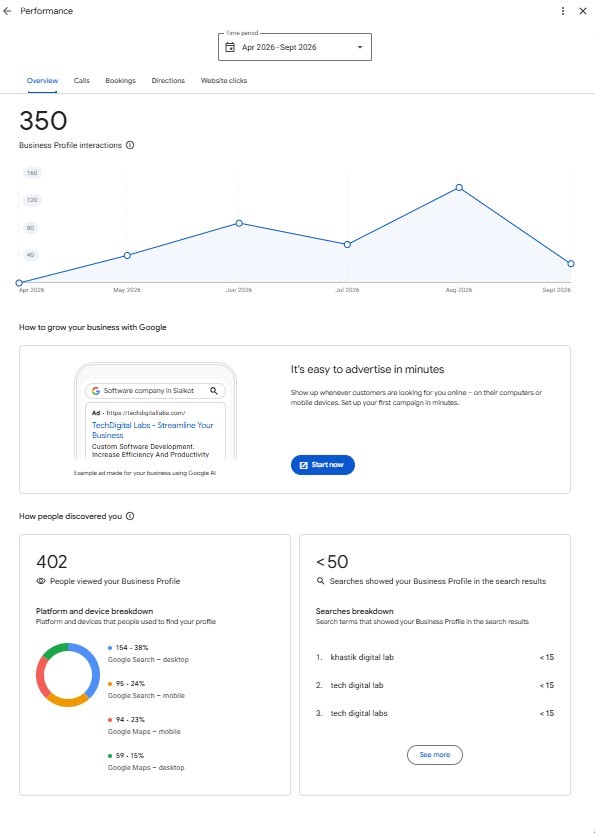Click the techdigitallabs.com ad URL
This screenshot has height=833, width=595.
coord(146,413)
